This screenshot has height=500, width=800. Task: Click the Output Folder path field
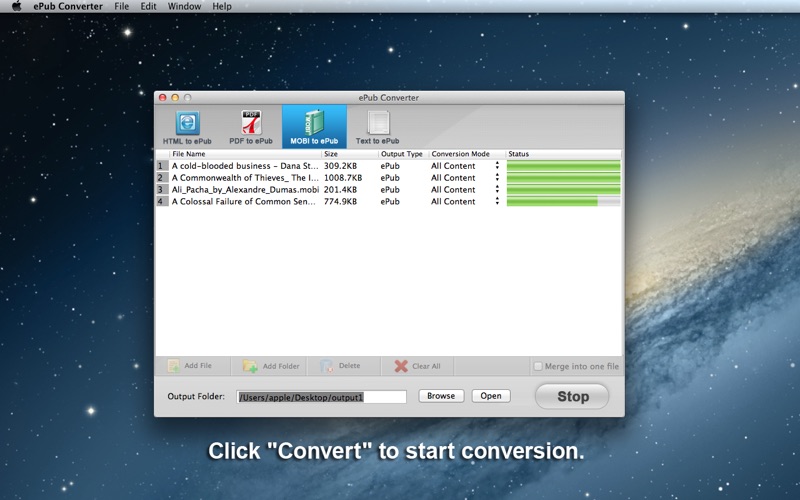click(321, 397)
